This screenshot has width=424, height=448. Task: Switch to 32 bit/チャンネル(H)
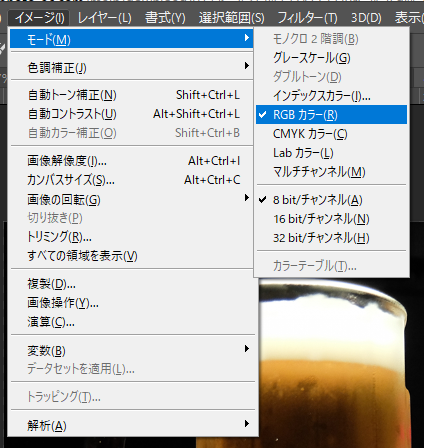pyautogui.click(x=331, y=238)
